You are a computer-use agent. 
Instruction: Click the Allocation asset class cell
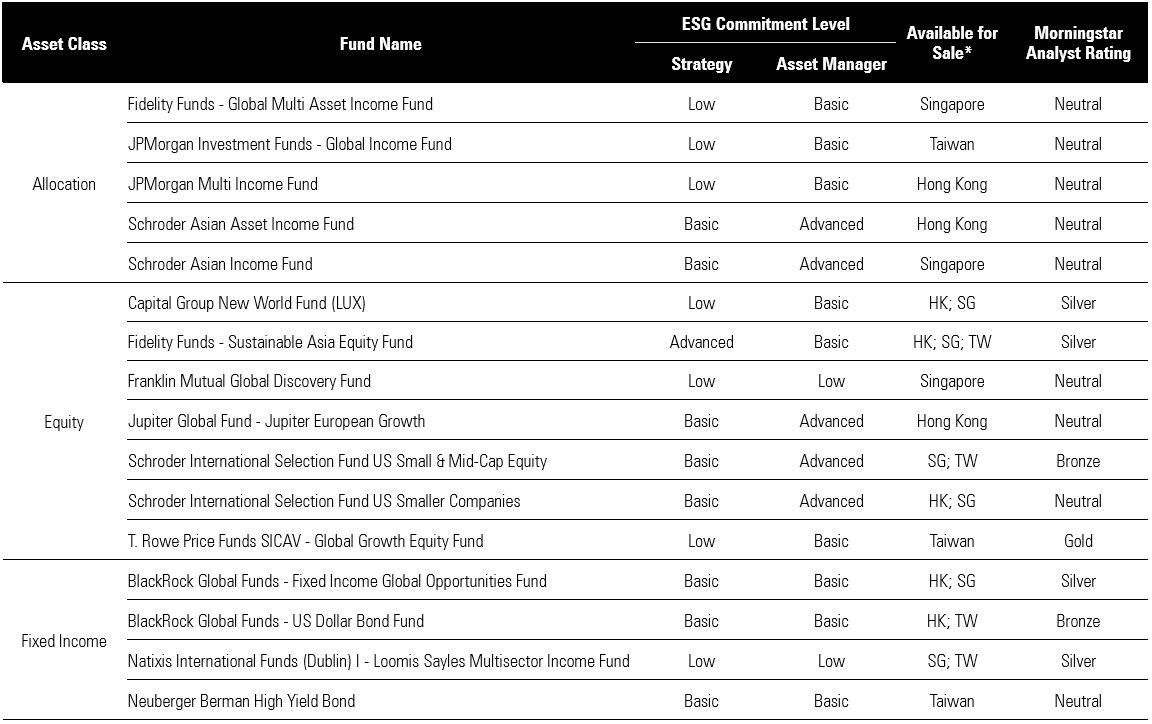(64, 184)
